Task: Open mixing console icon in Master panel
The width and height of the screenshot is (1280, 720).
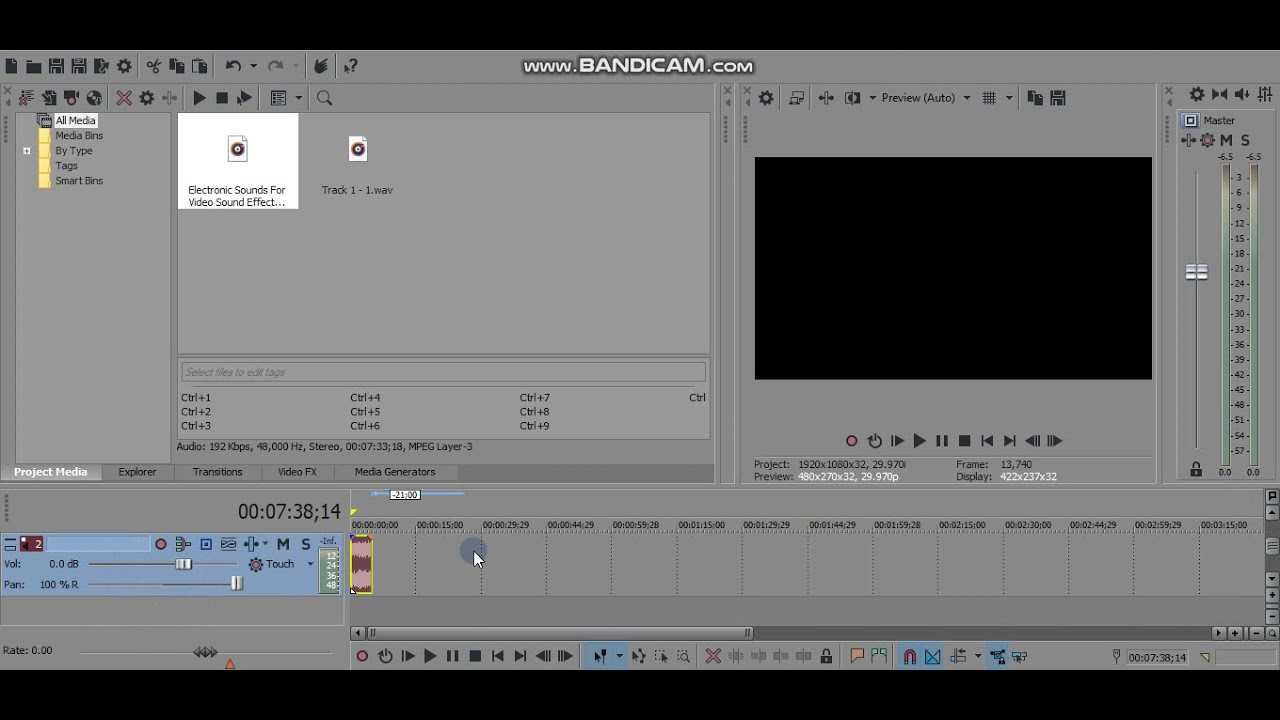Action: (x=1265, y=95)
